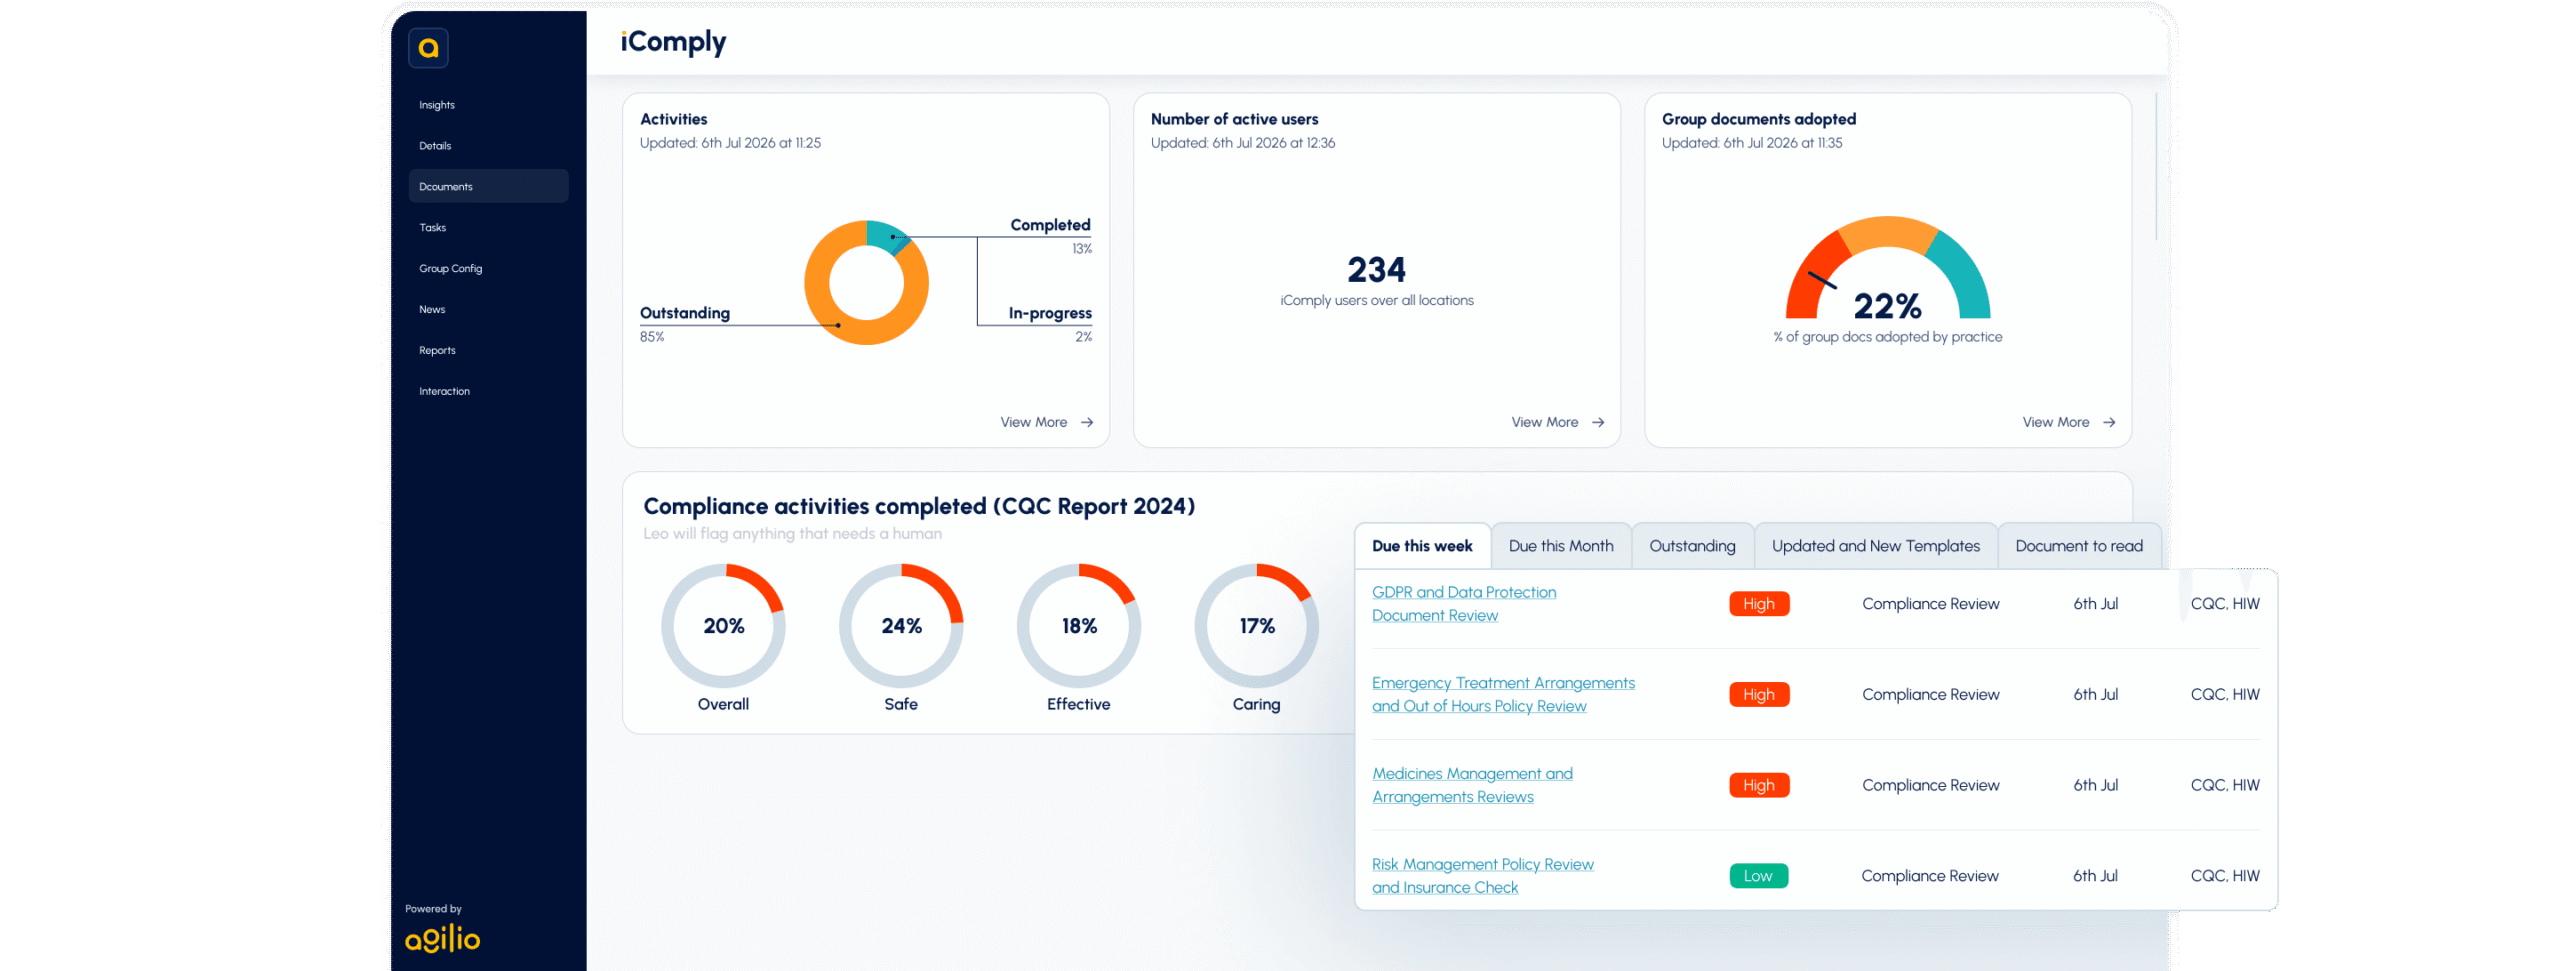Image resolution: width=2560 pixels, height=971 pixels.
Task: Switch to the Due this Month tab
Action: [x=1561, y=546]
